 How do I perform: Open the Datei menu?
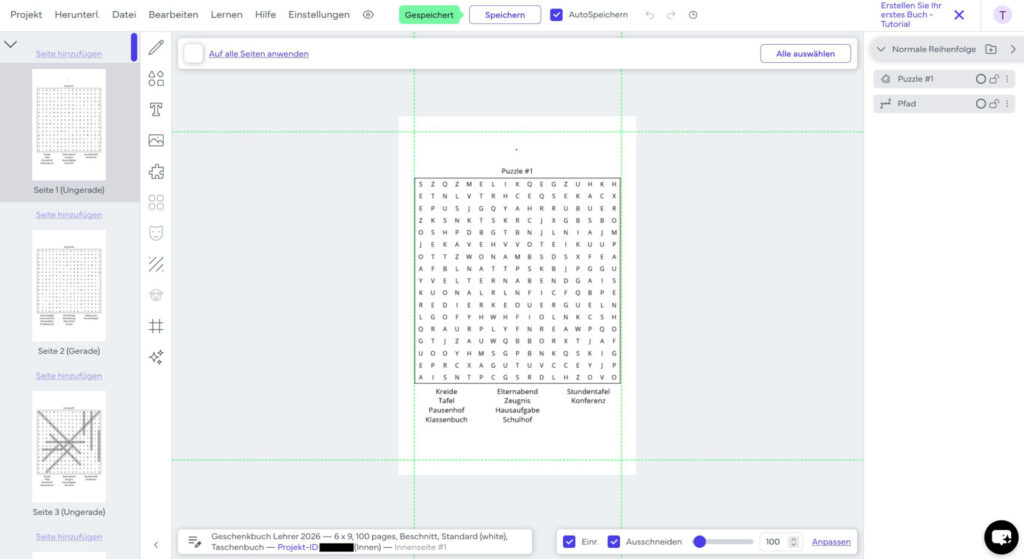(124, 14)
